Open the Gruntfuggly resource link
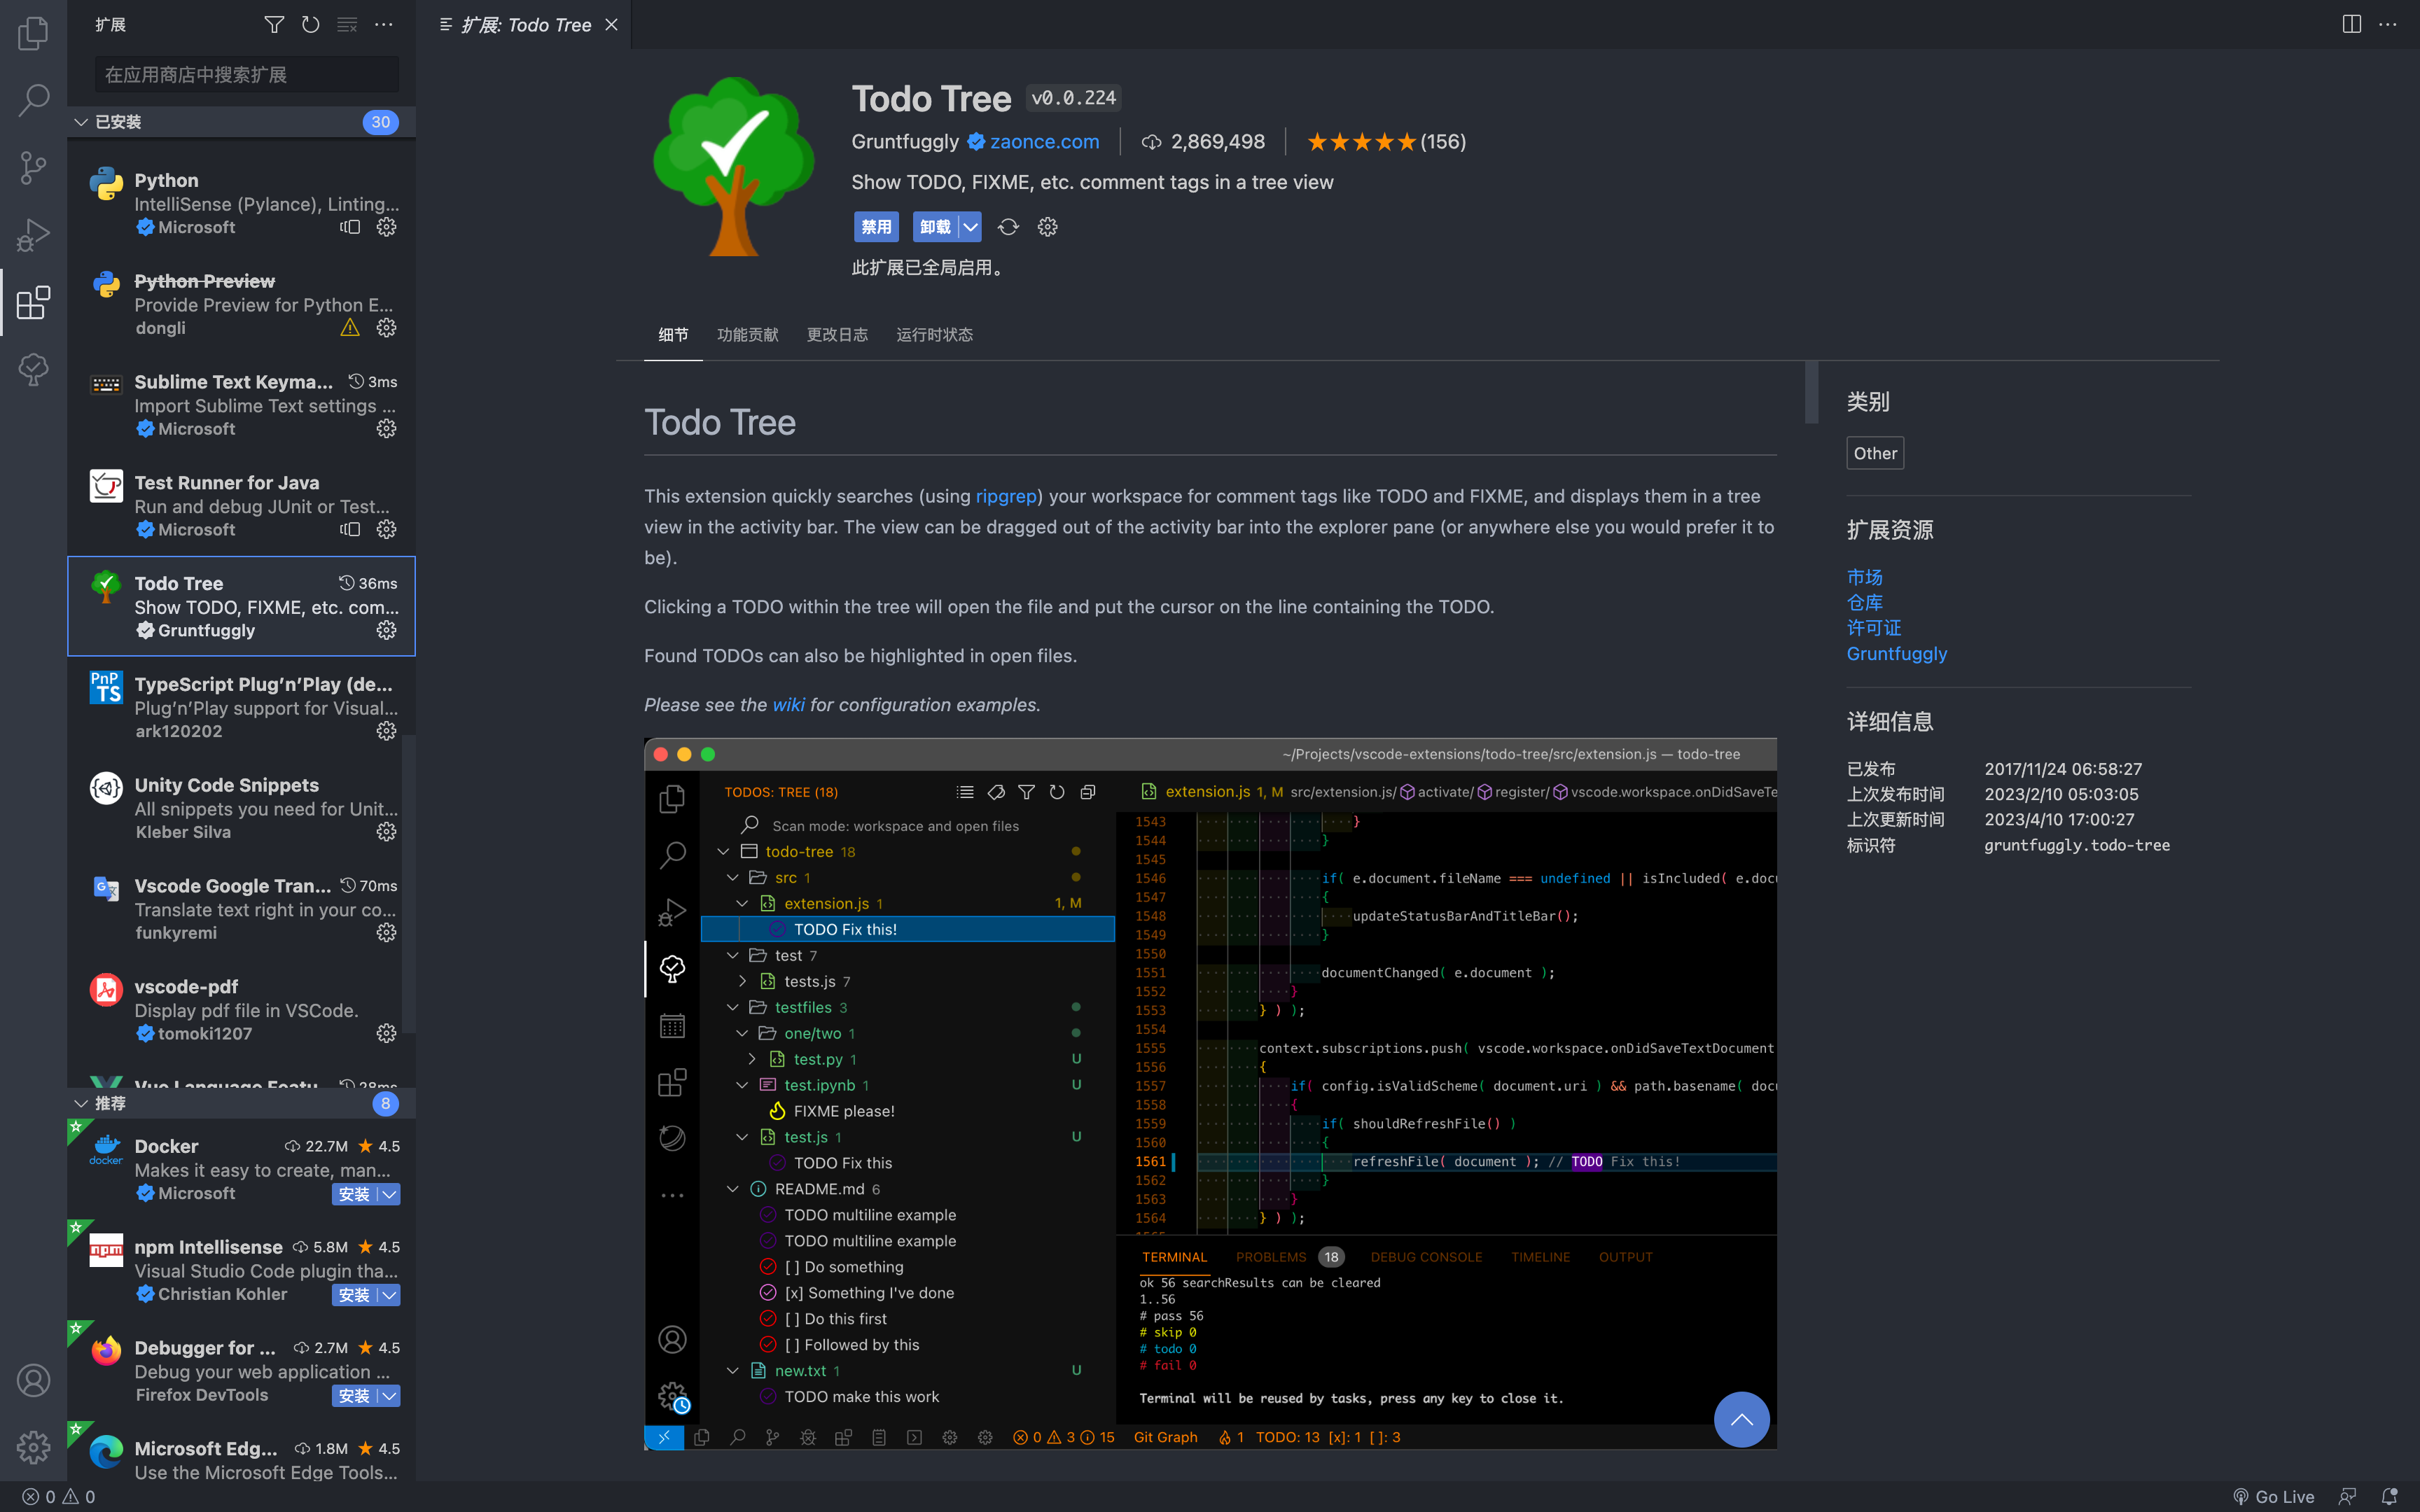The width and height of the screenshot is (2420, 1512). tap(1896, 654)
